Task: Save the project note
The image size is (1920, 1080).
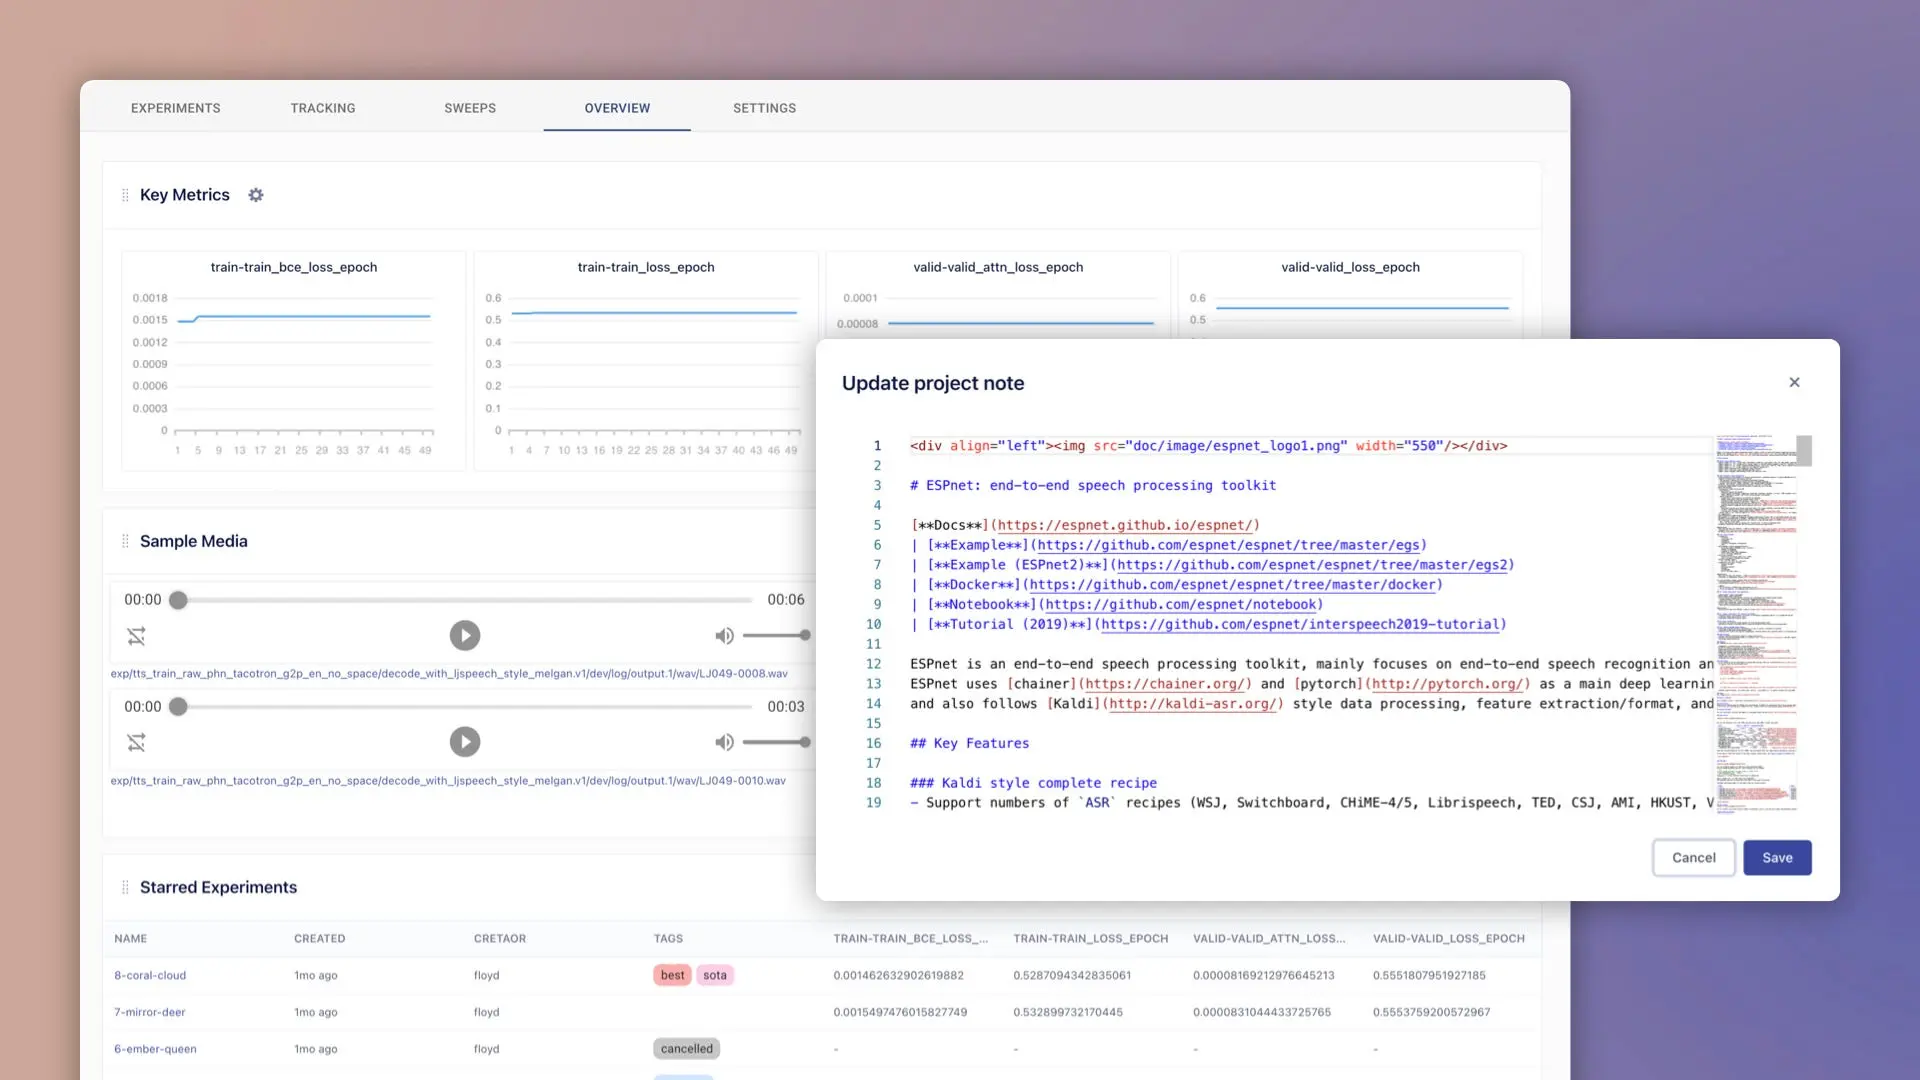Action: [x=1777, y=858]
